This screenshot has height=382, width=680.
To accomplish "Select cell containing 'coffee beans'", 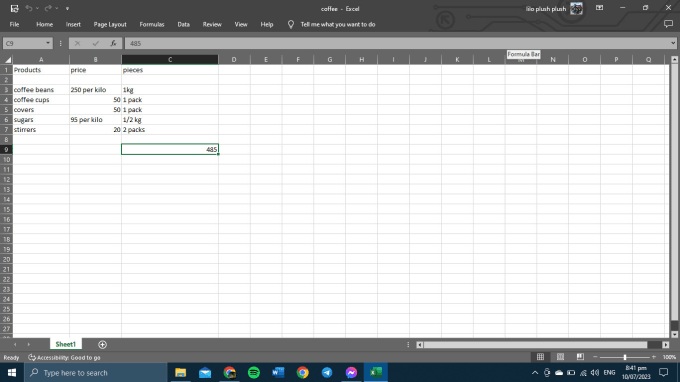I will [41, 90].
